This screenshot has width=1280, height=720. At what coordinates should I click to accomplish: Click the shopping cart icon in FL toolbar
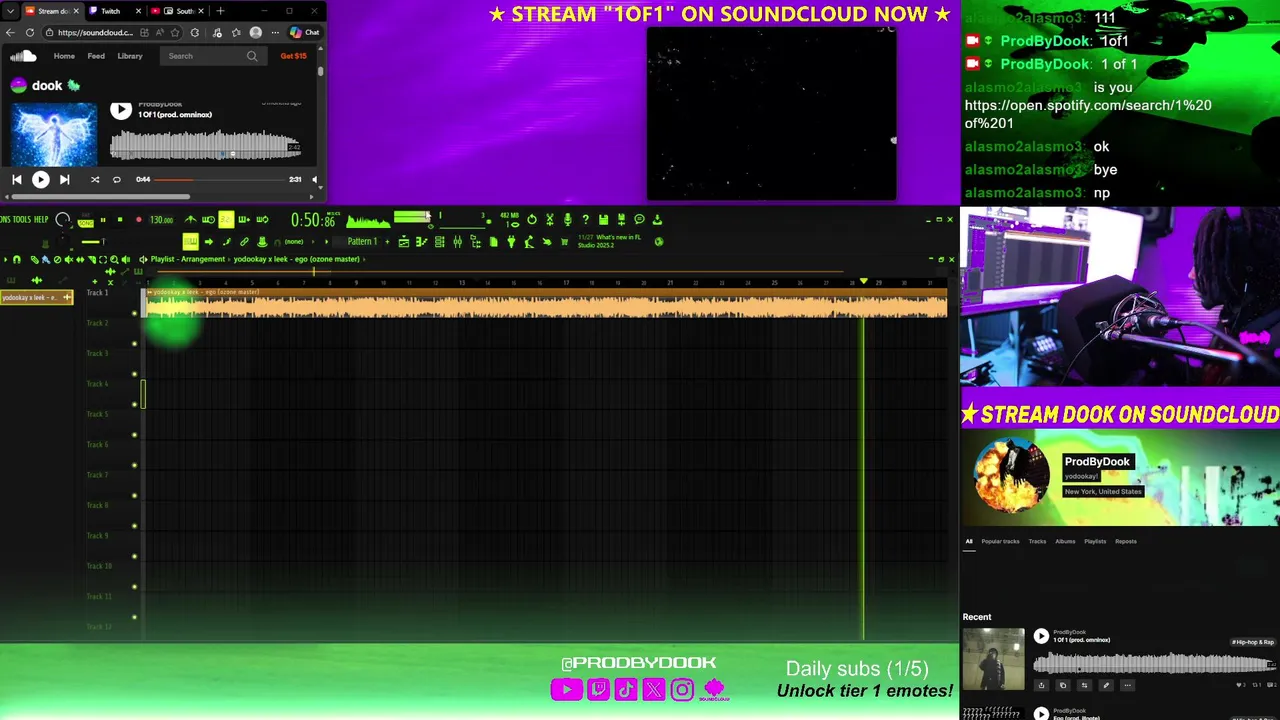tap(564, 241)
